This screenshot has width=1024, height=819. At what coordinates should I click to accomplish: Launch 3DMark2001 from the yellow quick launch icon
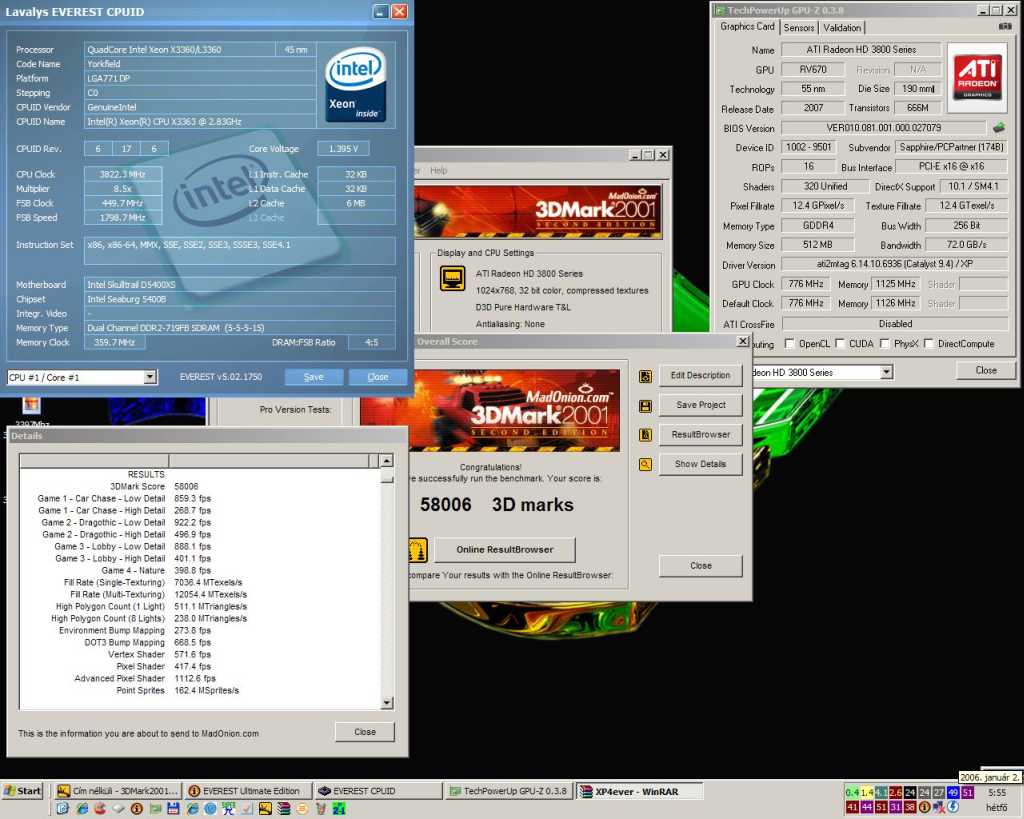(x=265, y=809)
